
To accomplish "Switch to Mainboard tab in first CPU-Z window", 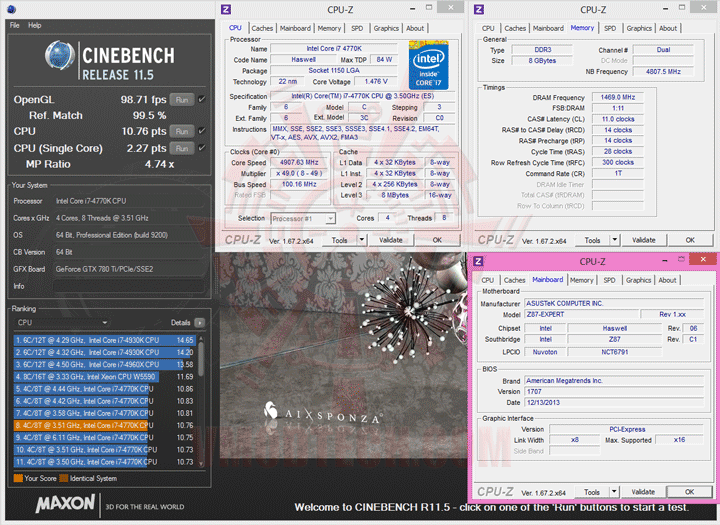I will pyautogui.click(x=295, y=28).
